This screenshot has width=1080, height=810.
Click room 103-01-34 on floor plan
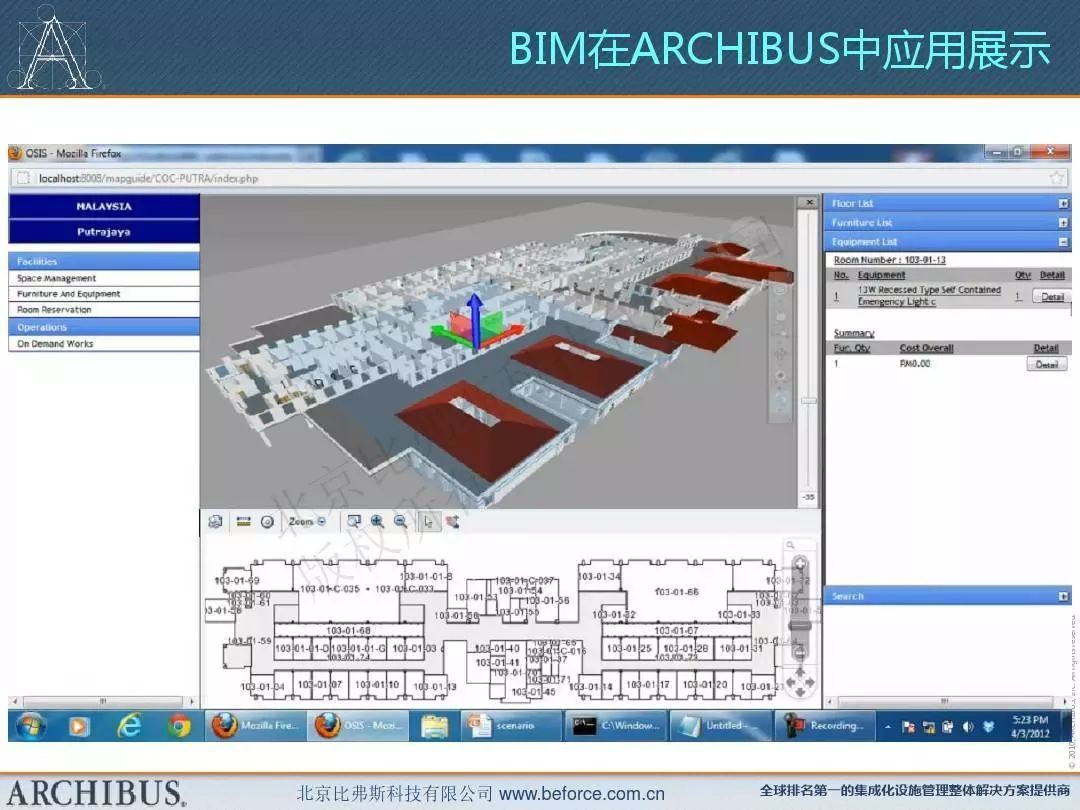(x=599, y=576)
